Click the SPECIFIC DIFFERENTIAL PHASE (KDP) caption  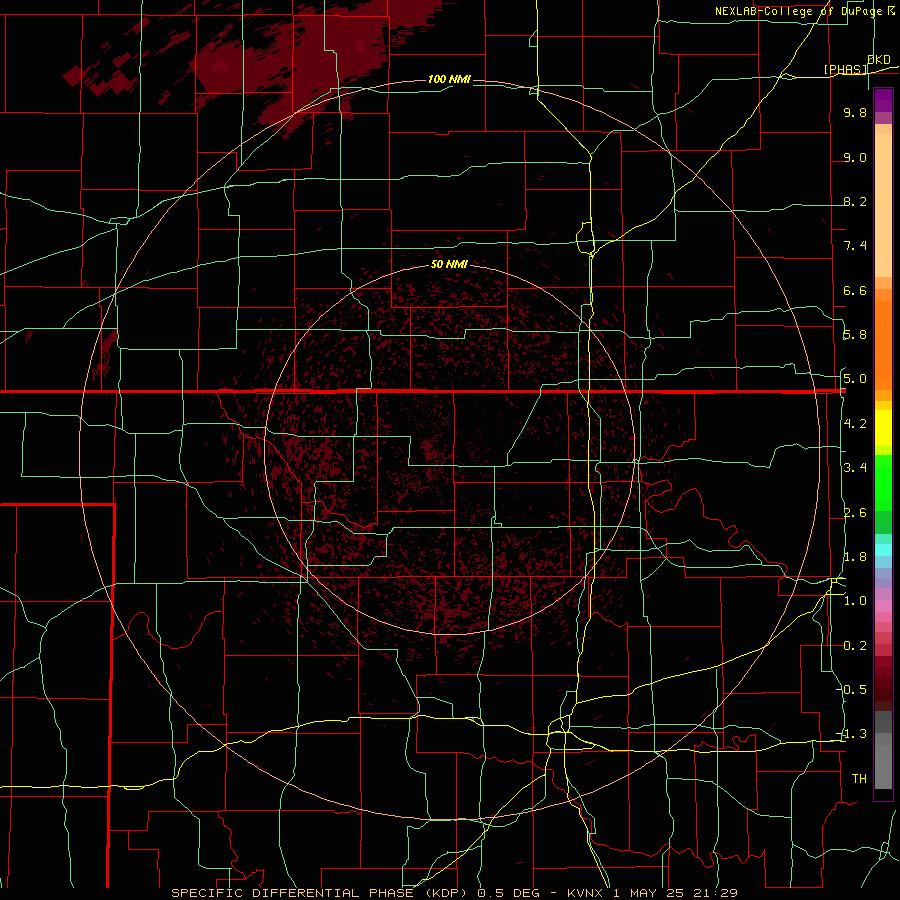tap(324, 893)
